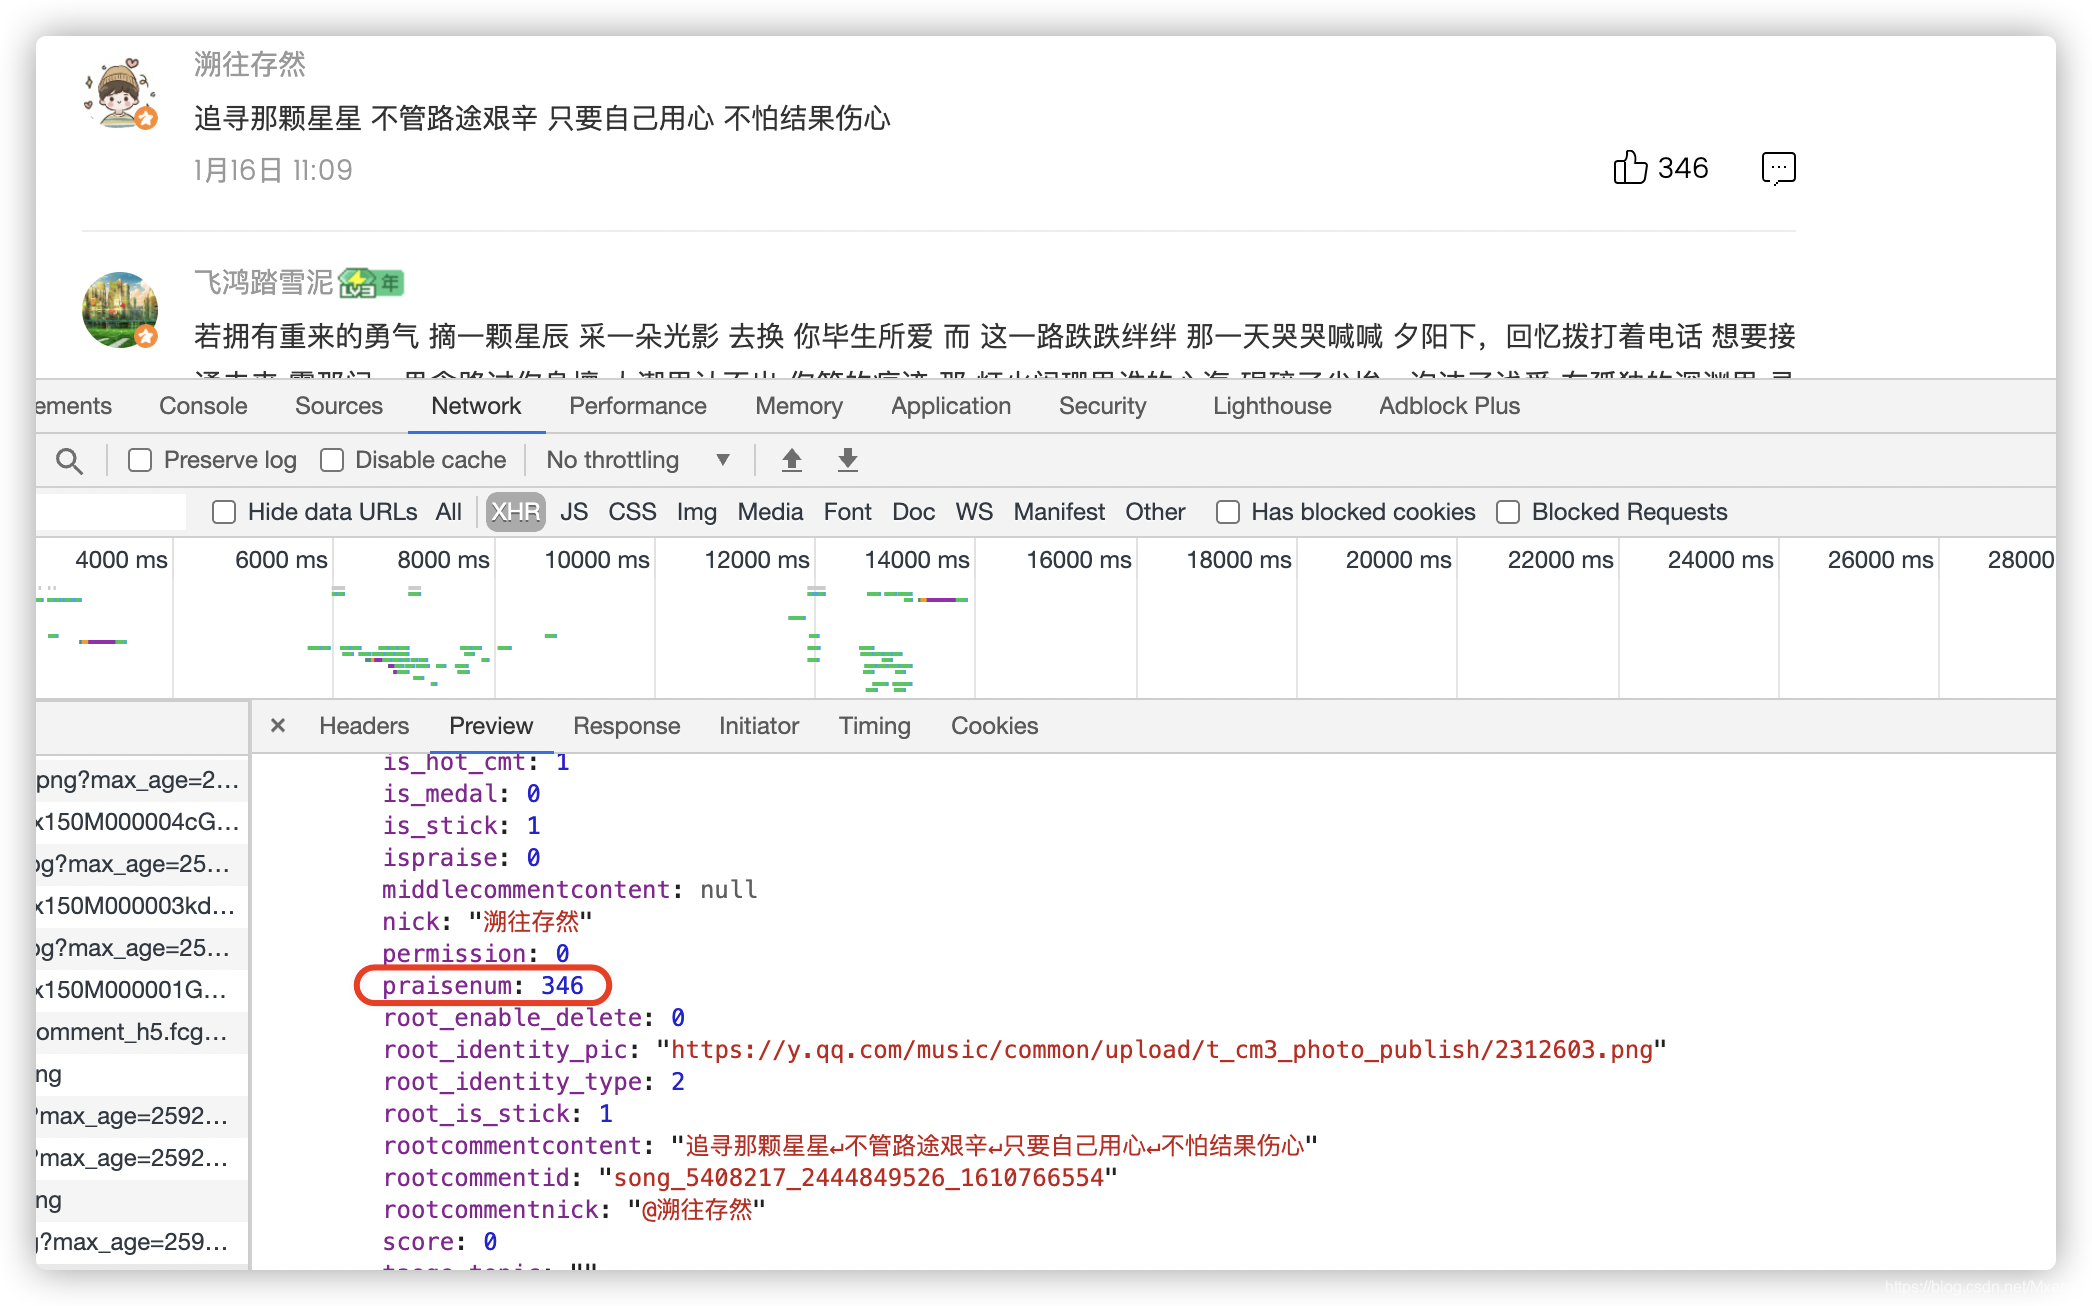The image size is (2092, 1306).
Task: Click the 10000 ms timeline marker
Action: [x=597, y=560]
